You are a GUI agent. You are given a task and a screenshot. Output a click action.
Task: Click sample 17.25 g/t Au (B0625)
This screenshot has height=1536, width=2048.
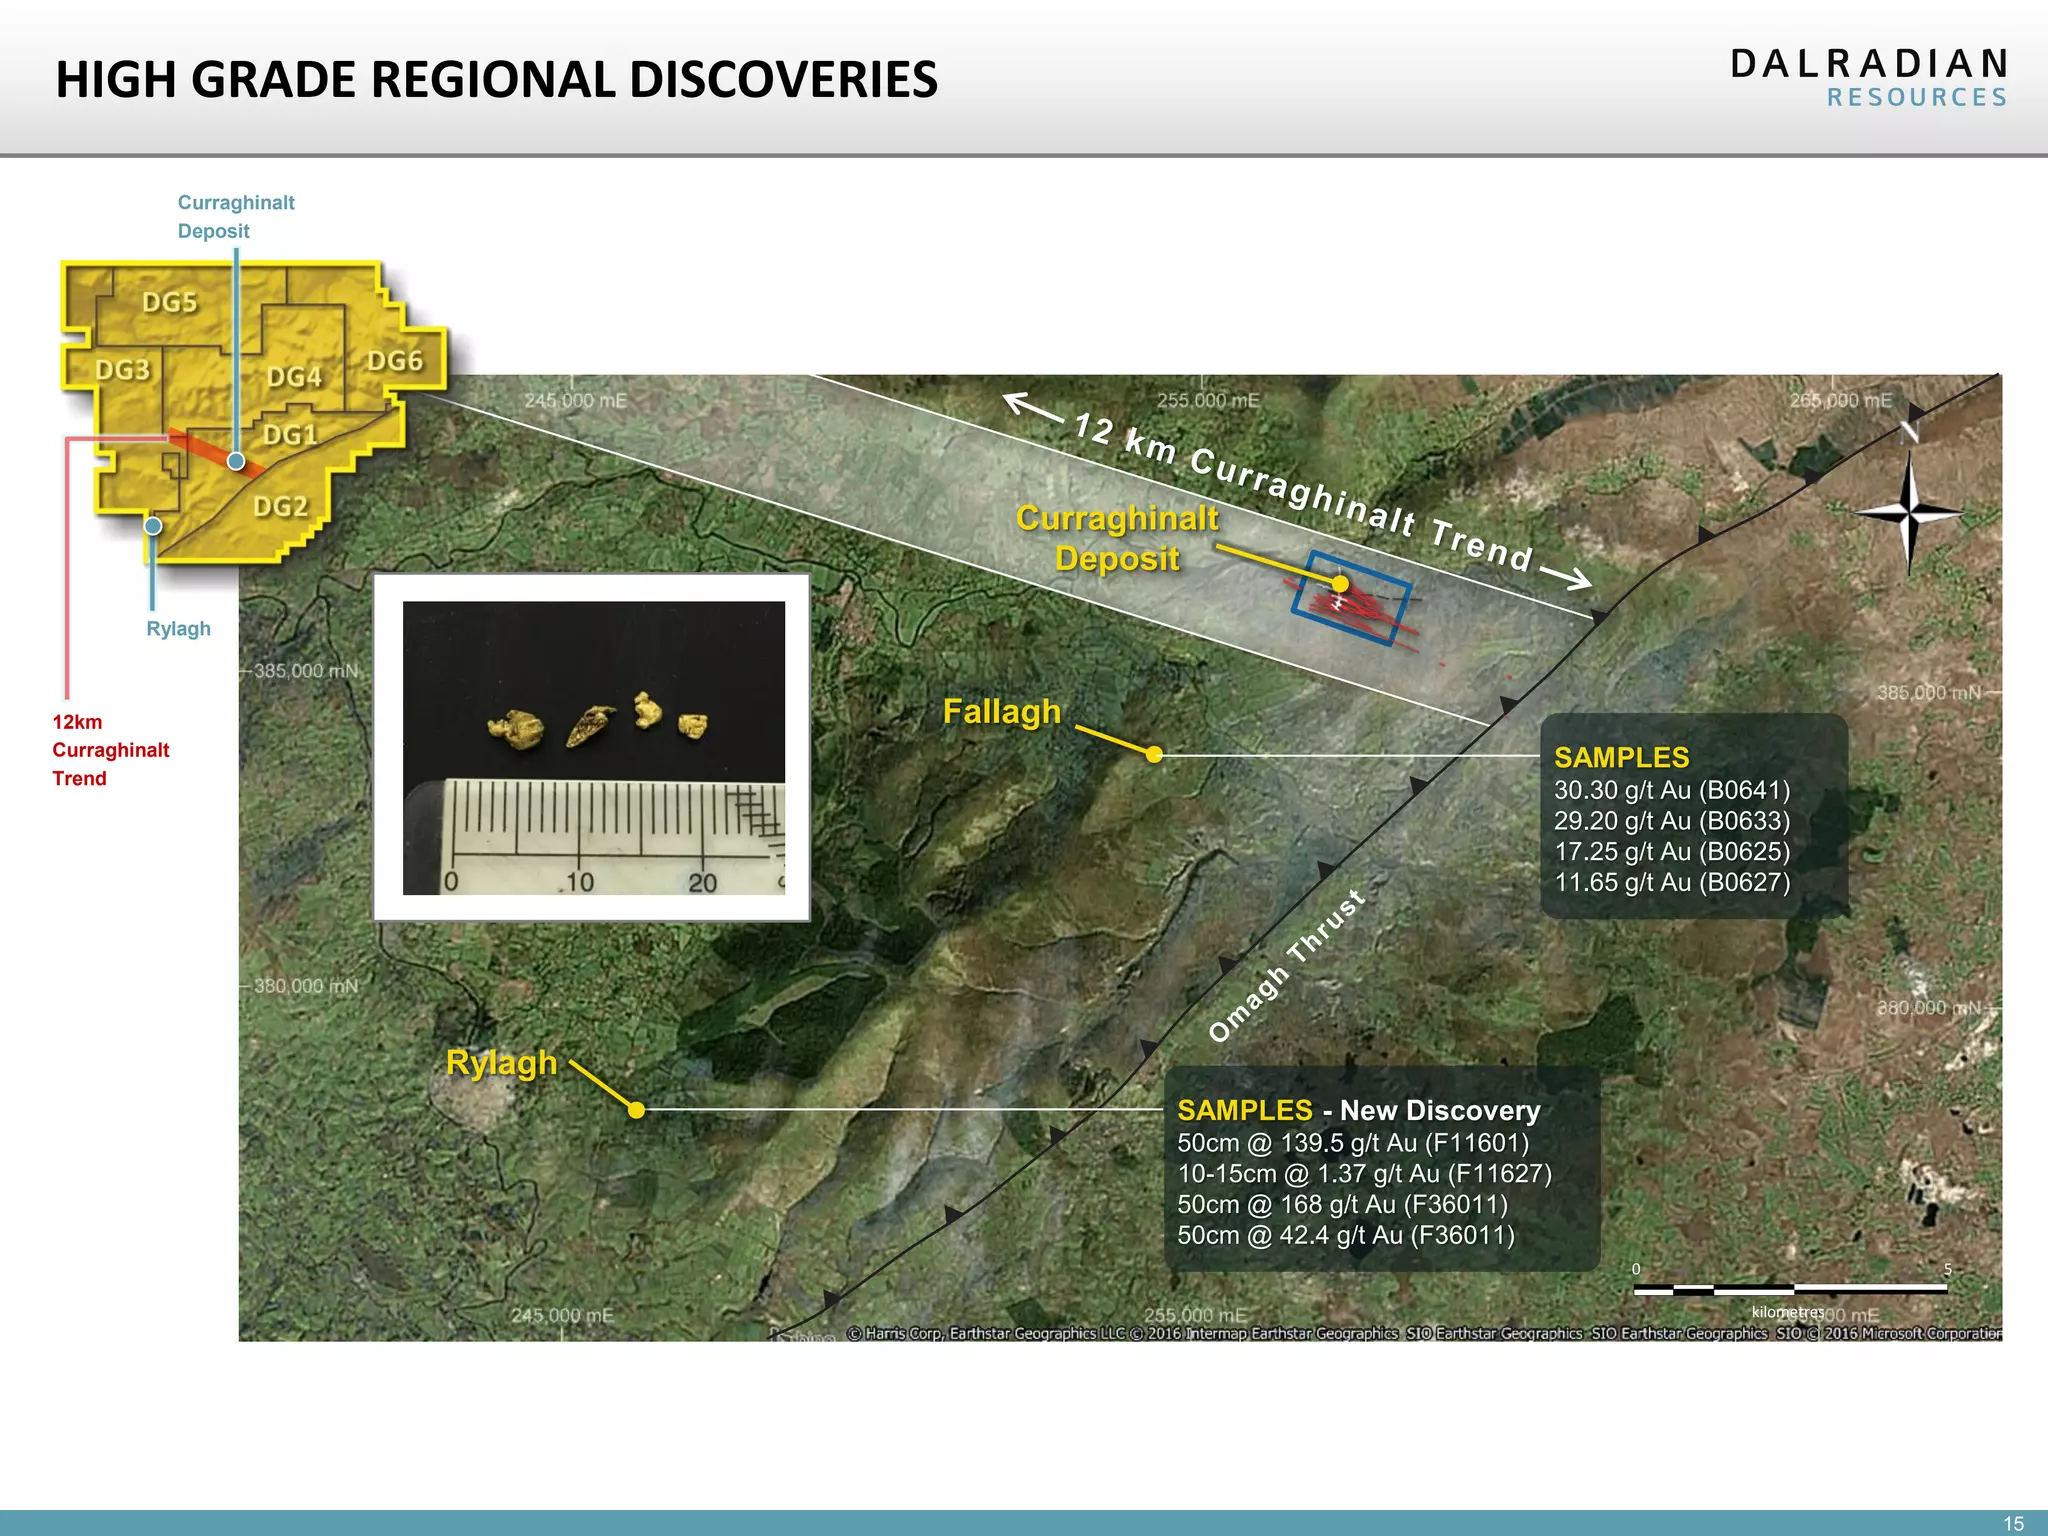pyautogui.click(x=1672, y=852)
